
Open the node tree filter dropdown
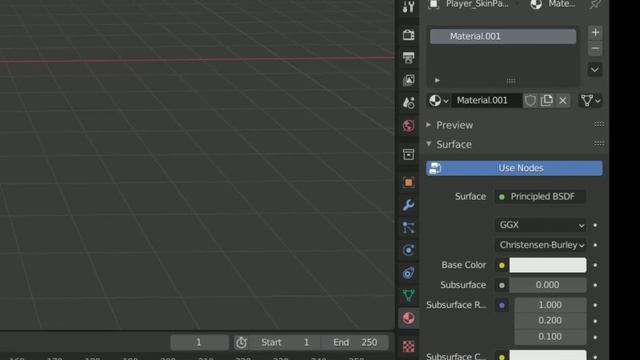[591, 100]
